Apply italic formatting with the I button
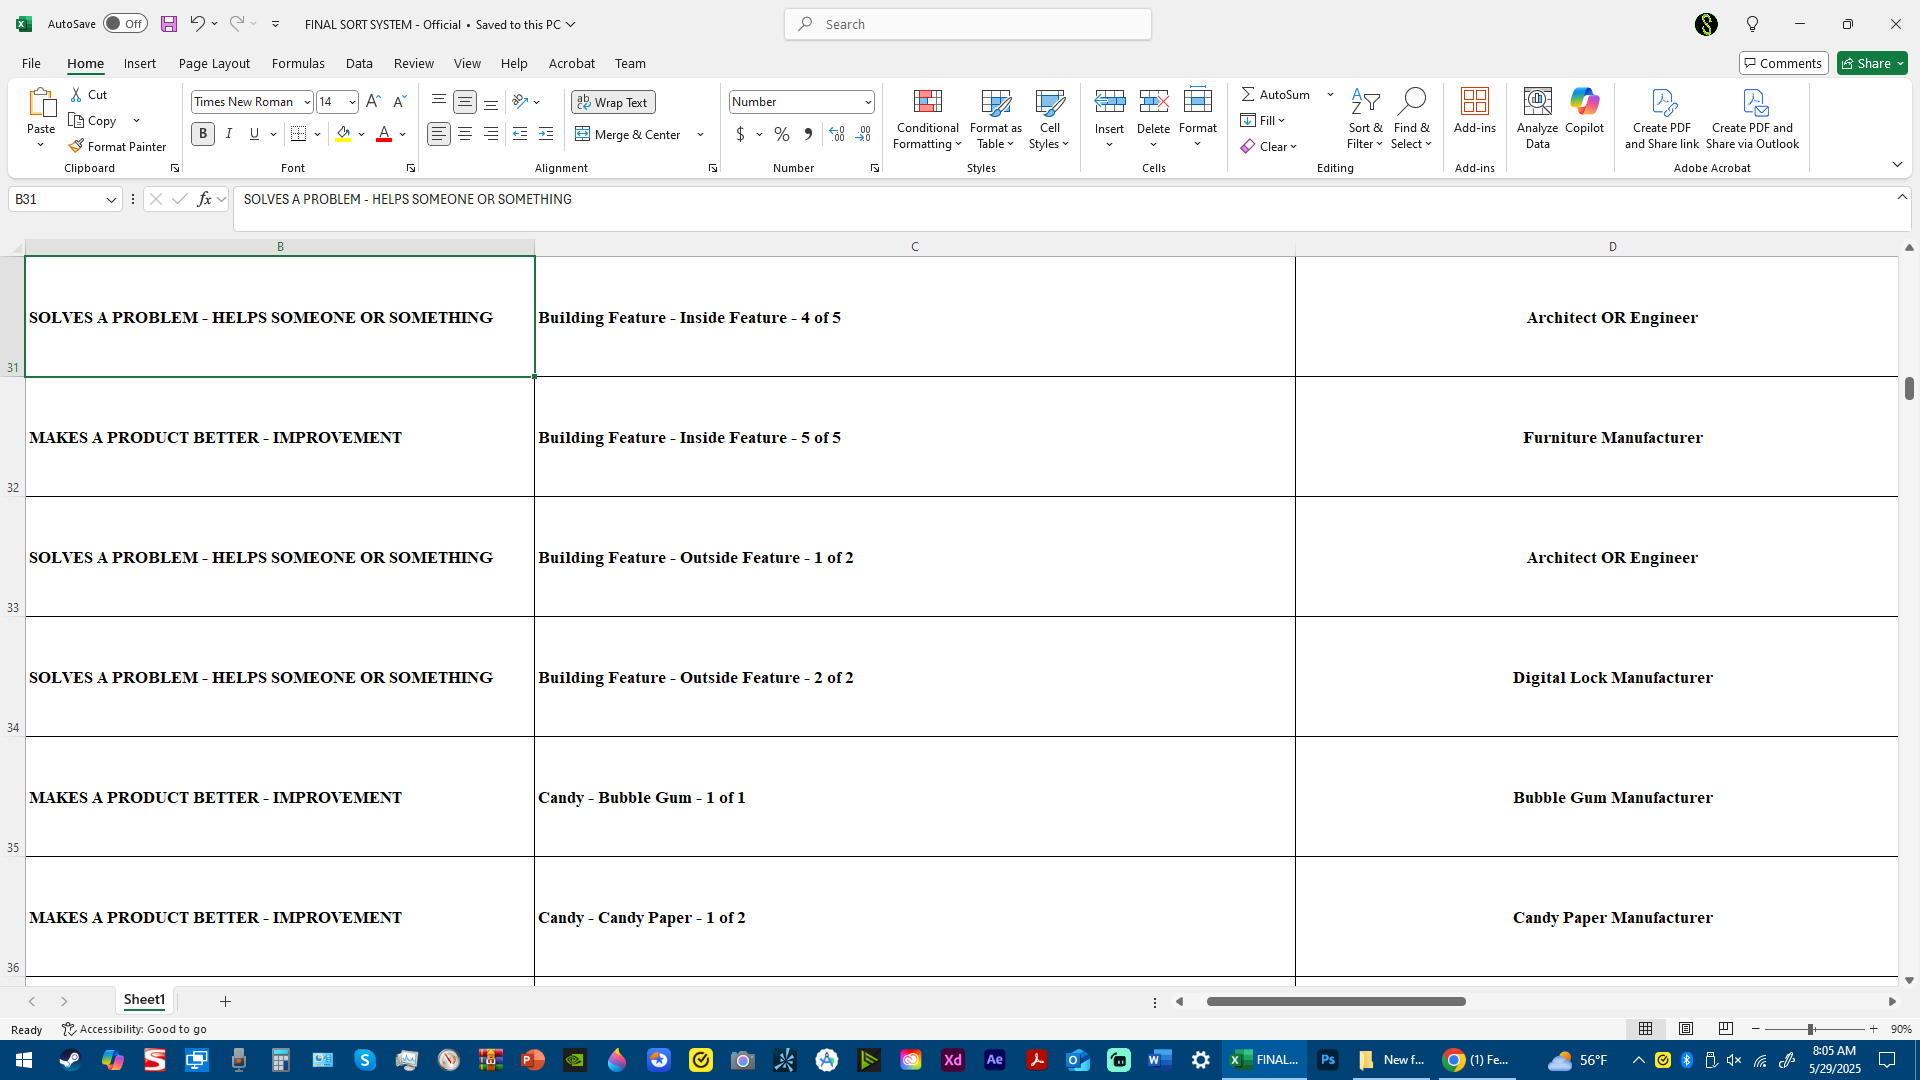The image size is (1920, 1080). (229, 134)
